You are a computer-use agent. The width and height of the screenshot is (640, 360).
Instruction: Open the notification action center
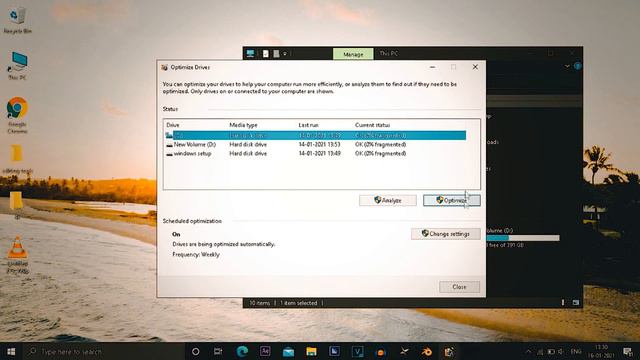click(628, 351)
